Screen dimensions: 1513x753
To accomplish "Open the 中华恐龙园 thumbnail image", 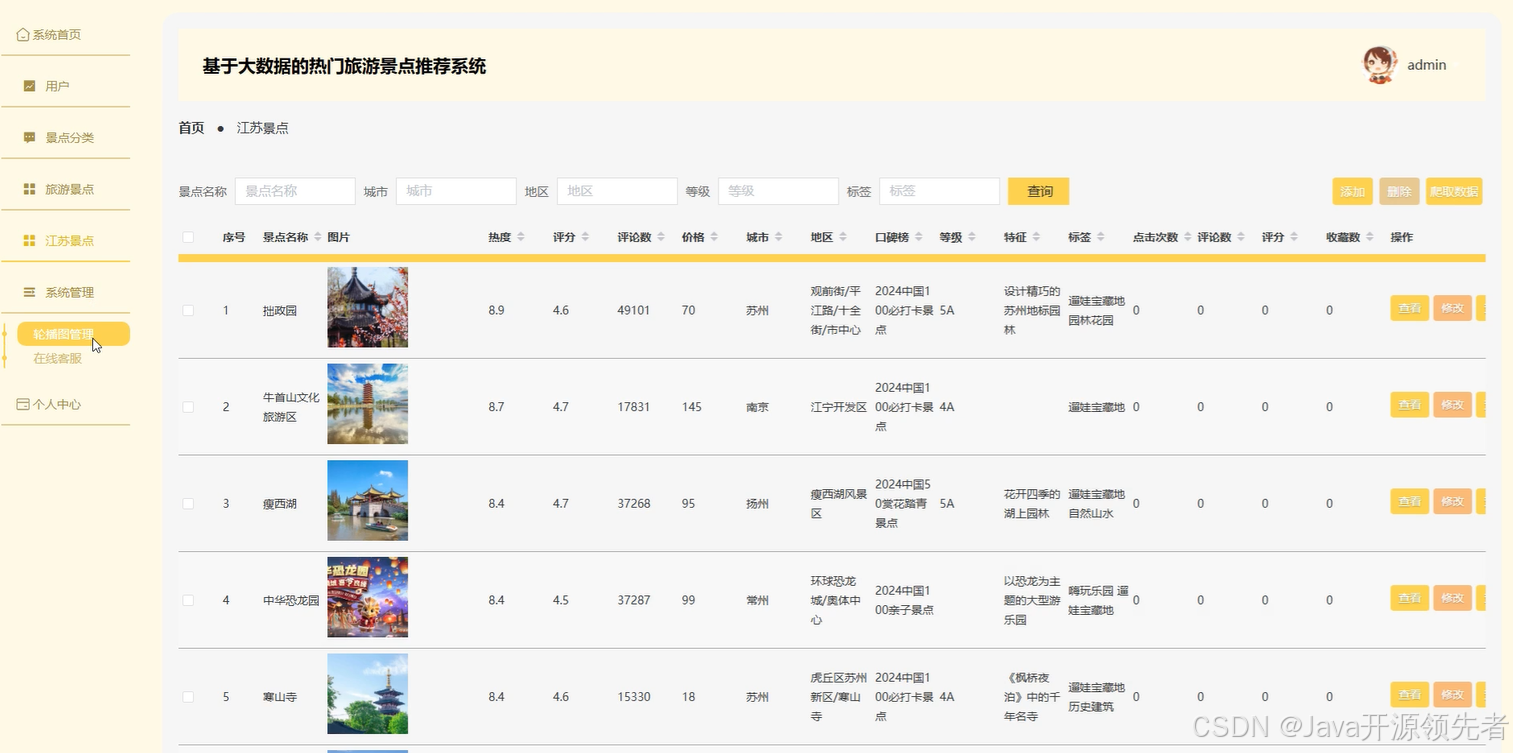I will point(367,597).
